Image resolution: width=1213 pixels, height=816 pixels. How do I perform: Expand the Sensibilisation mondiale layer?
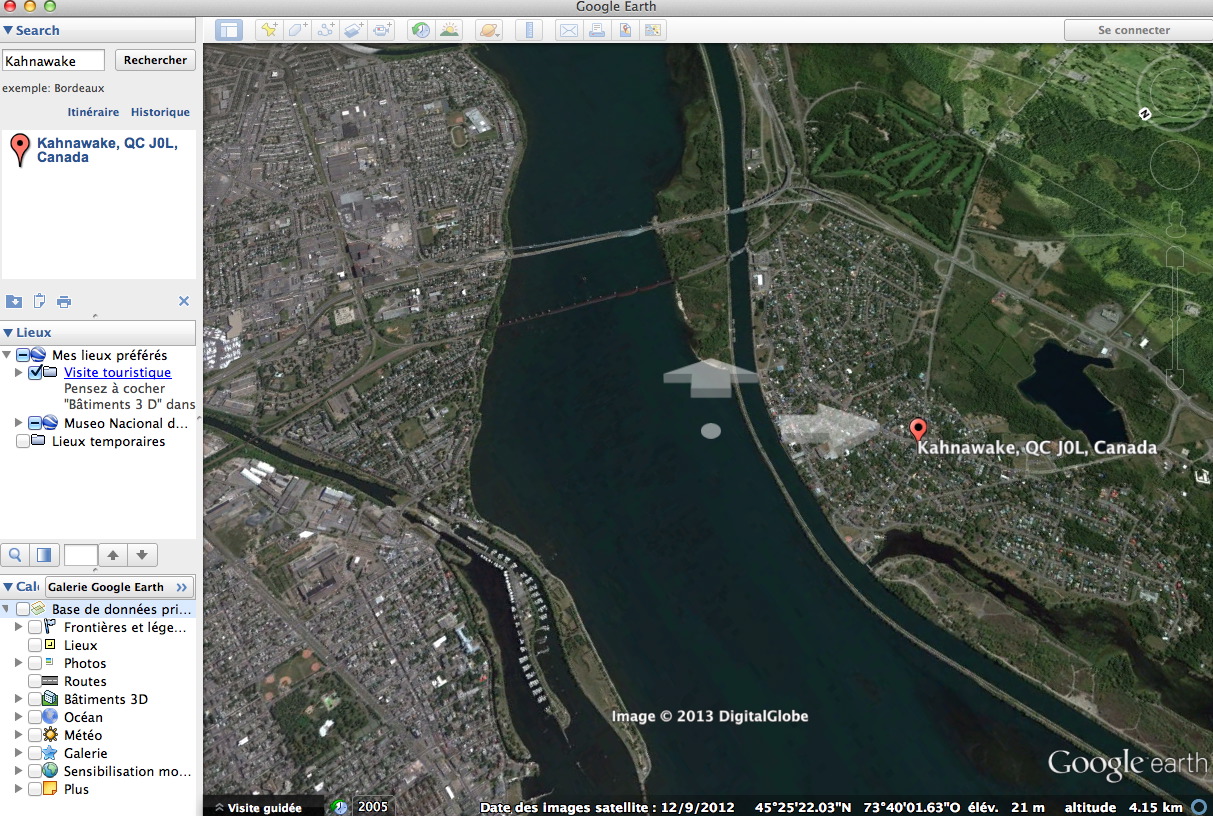point(19,771)
